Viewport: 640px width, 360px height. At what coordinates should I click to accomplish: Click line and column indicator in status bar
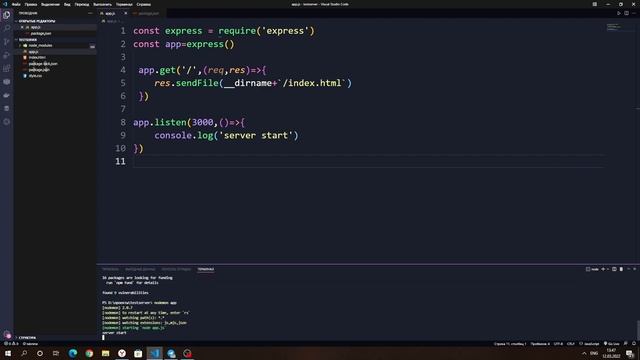510,344
